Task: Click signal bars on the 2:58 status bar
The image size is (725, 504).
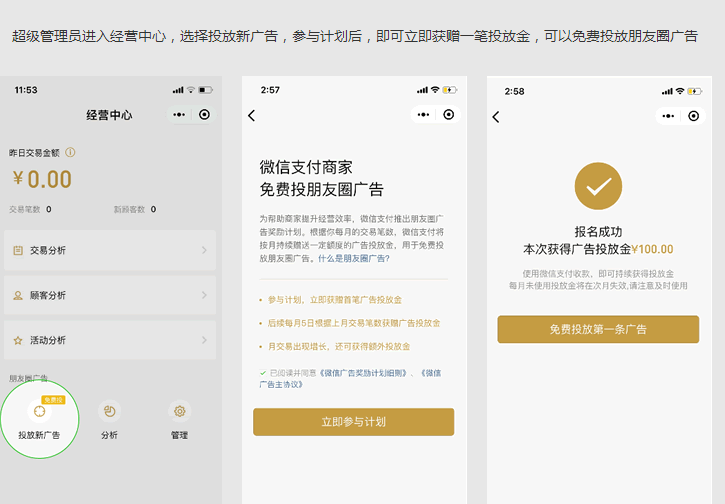Action: click(x=667, y=92)
